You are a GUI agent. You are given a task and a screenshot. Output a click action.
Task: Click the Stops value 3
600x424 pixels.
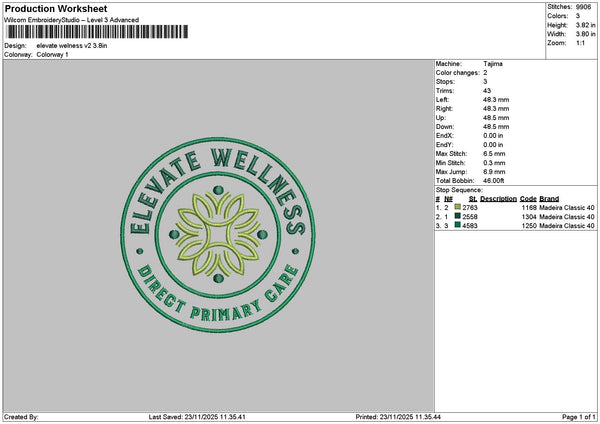(x=485, y=82)
